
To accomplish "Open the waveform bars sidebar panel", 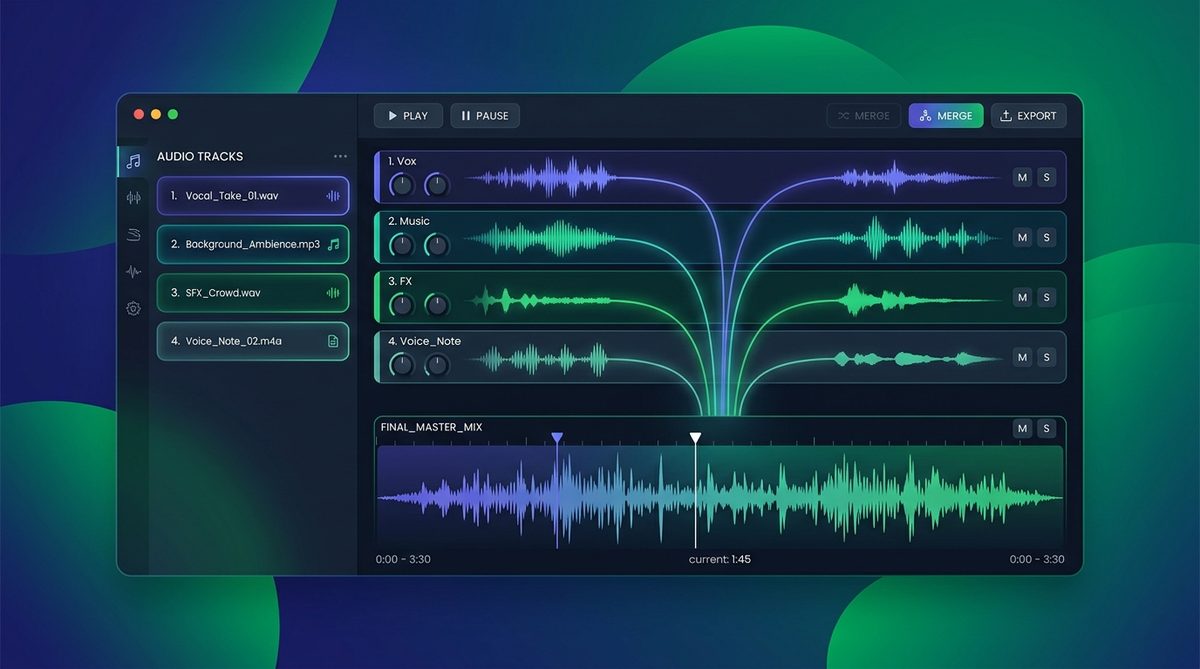I will (133, 198).
